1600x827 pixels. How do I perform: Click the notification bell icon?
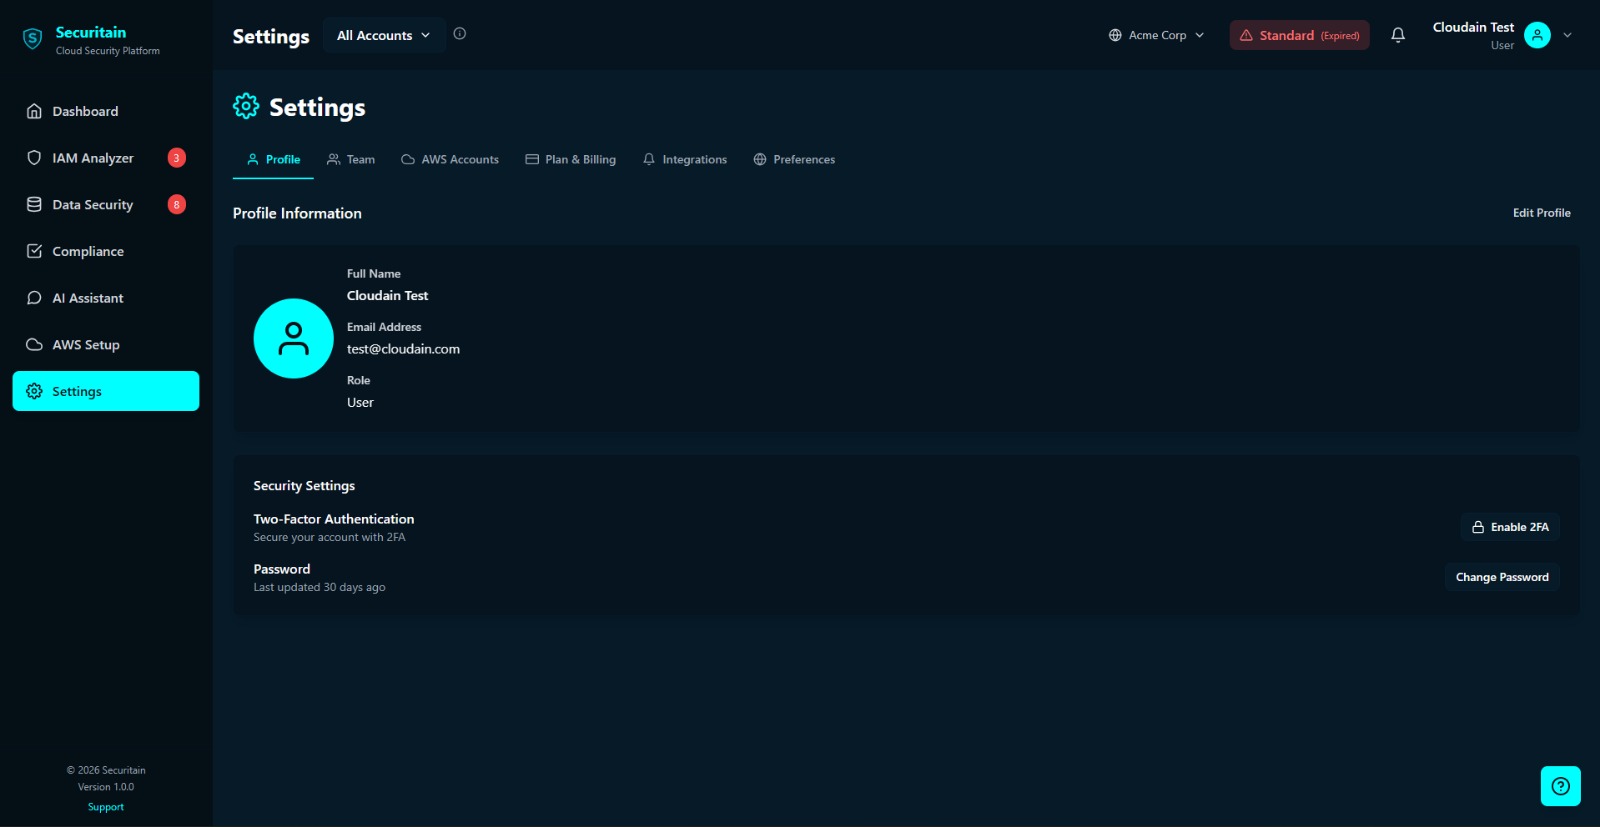(1398, 35)
